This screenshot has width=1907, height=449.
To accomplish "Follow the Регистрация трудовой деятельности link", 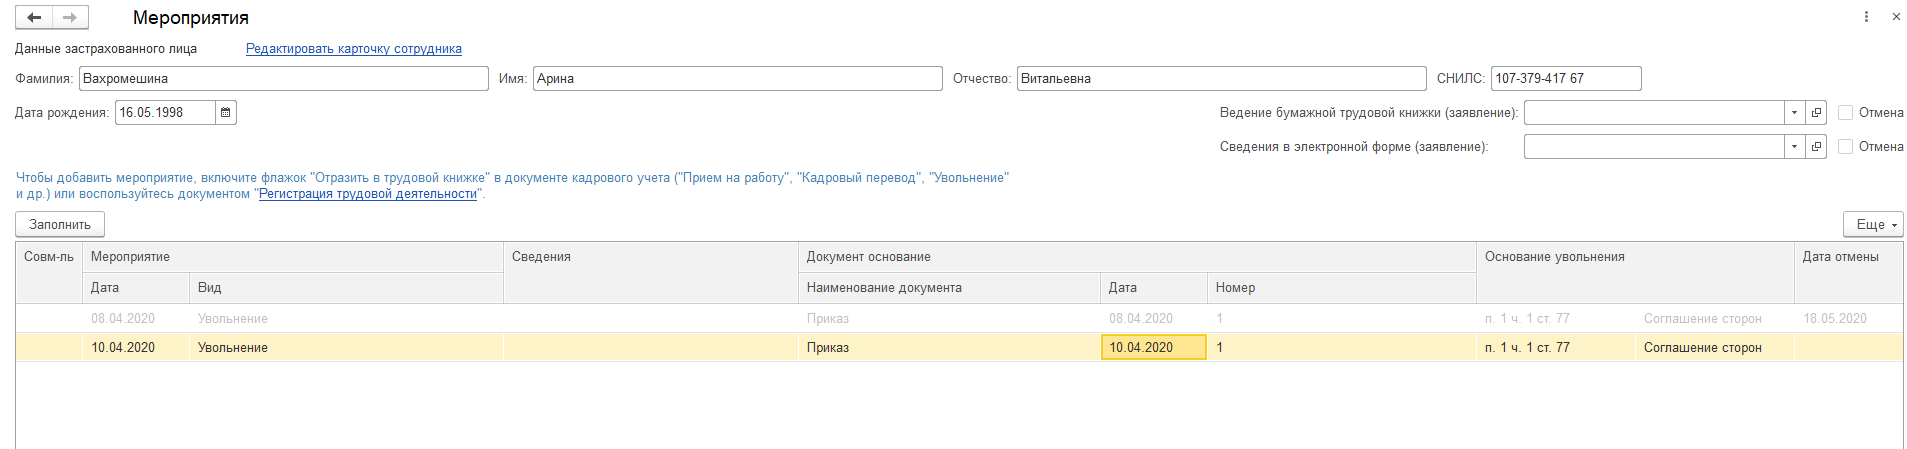I will pyautogui.click(x=368, y=194).
